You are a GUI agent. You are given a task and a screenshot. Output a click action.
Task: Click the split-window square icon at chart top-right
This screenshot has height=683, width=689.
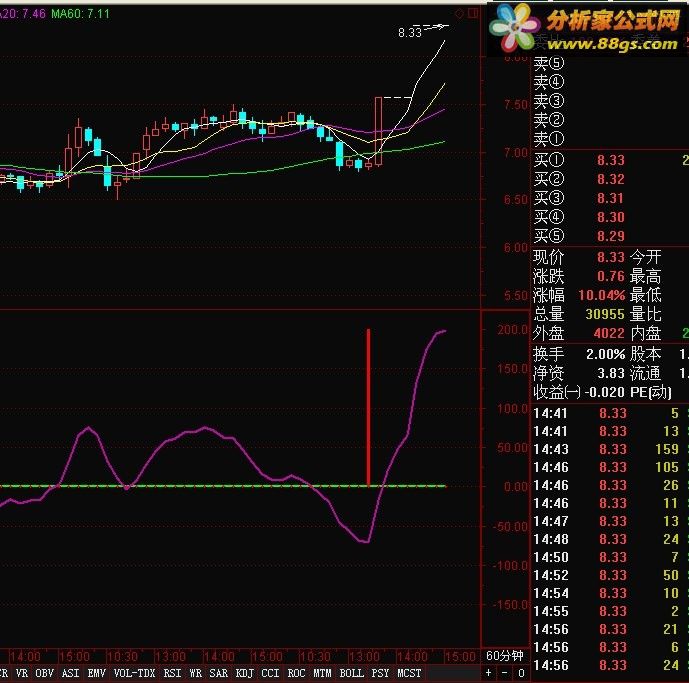click(x=473, y=14)
